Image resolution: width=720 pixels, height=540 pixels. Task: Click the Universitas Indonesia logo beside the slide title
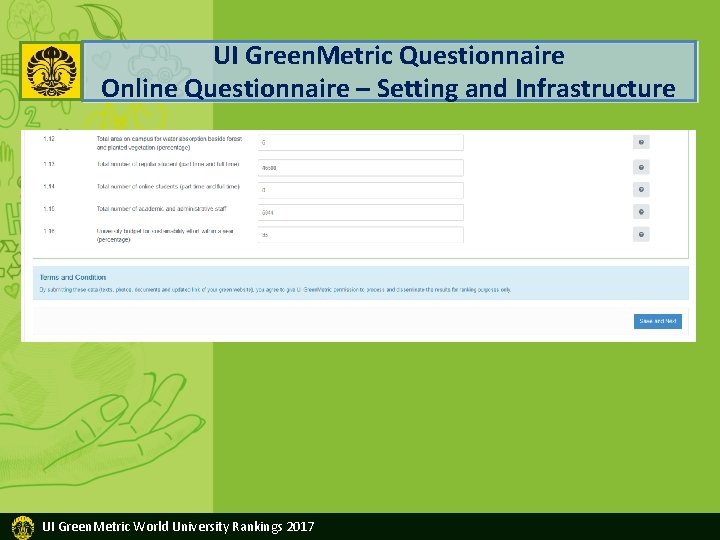[51, 71]
